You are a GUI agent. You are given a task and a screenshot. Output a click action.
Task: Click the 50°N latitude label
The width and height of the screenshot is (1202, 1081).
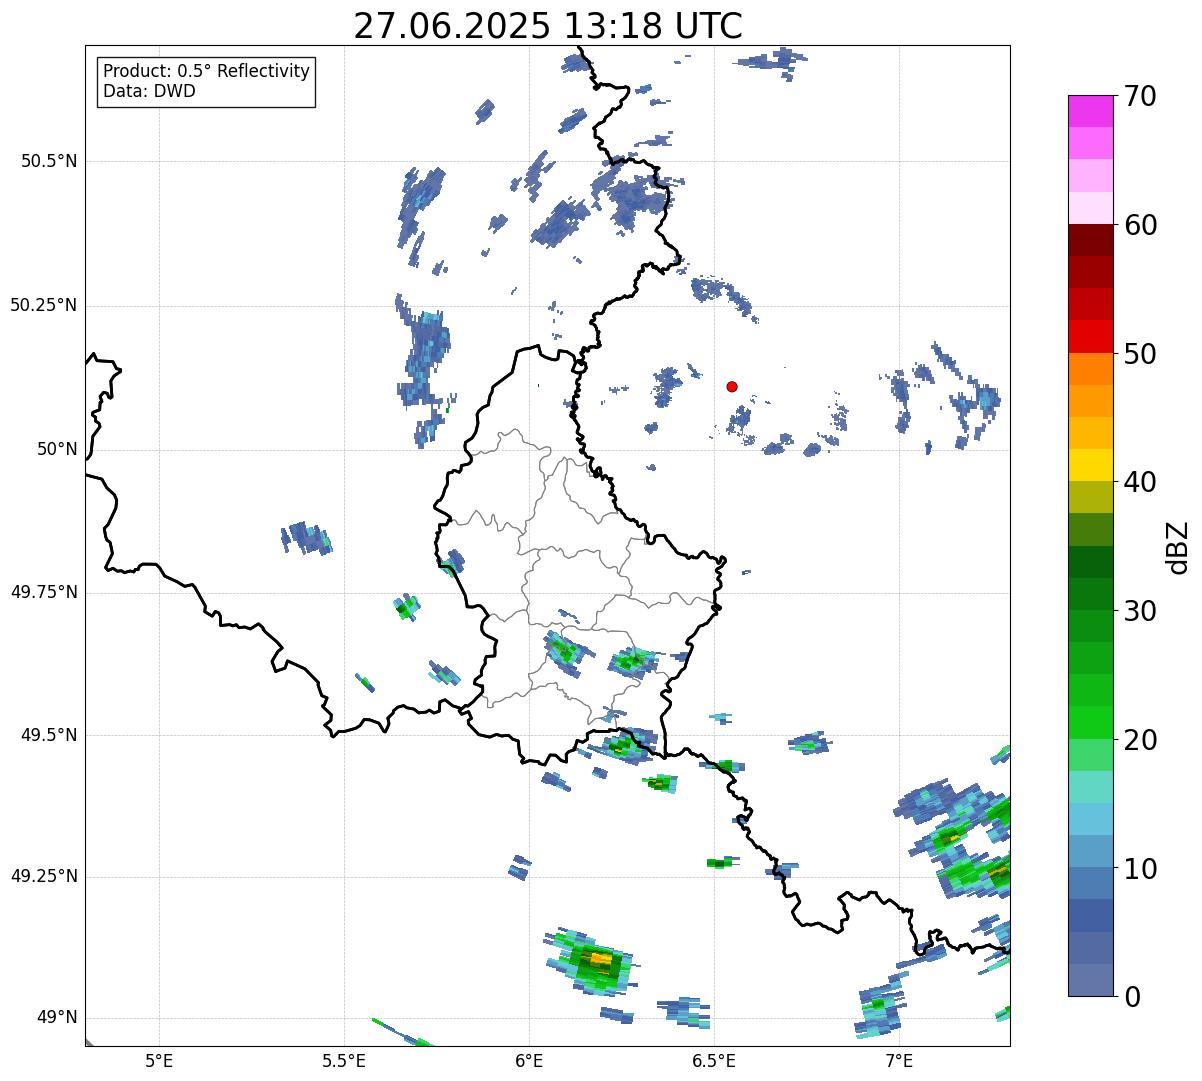click(57, 449)
